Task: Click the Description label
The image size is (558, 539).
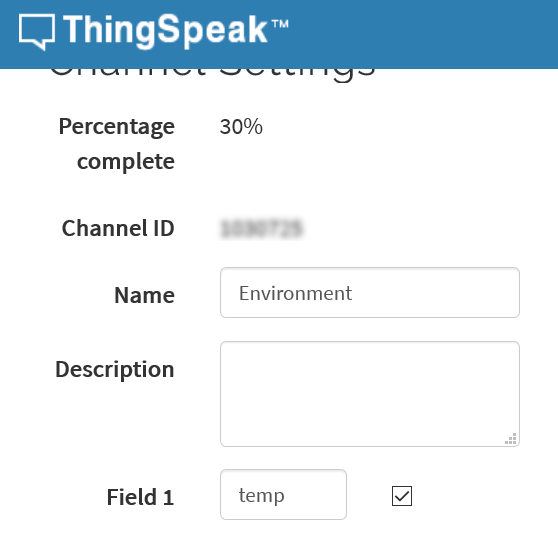Action: pos(115,370)
